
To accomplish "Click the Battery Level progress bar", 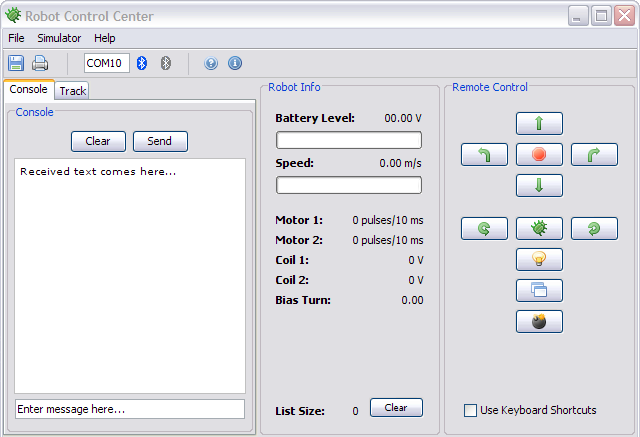I will pos(349,140).
